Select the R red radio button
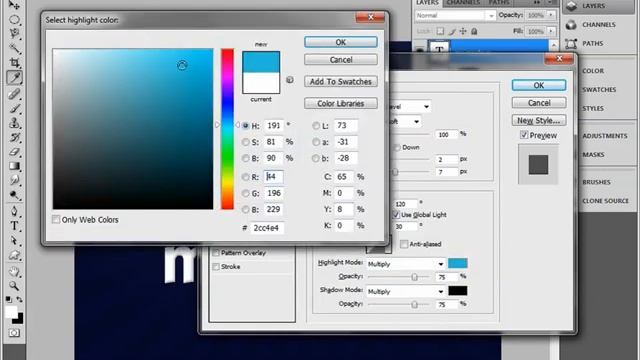 245,177
